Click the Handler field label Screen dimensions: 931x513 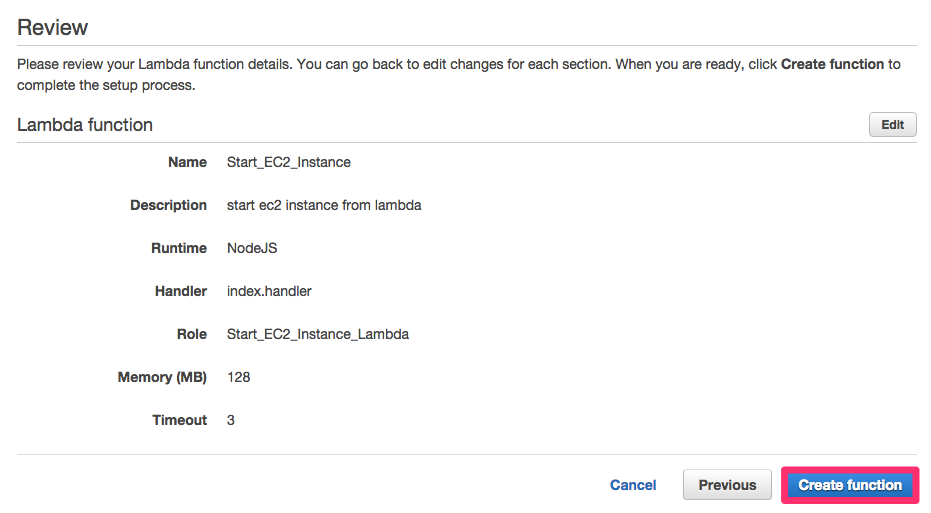tap(181, 291)
